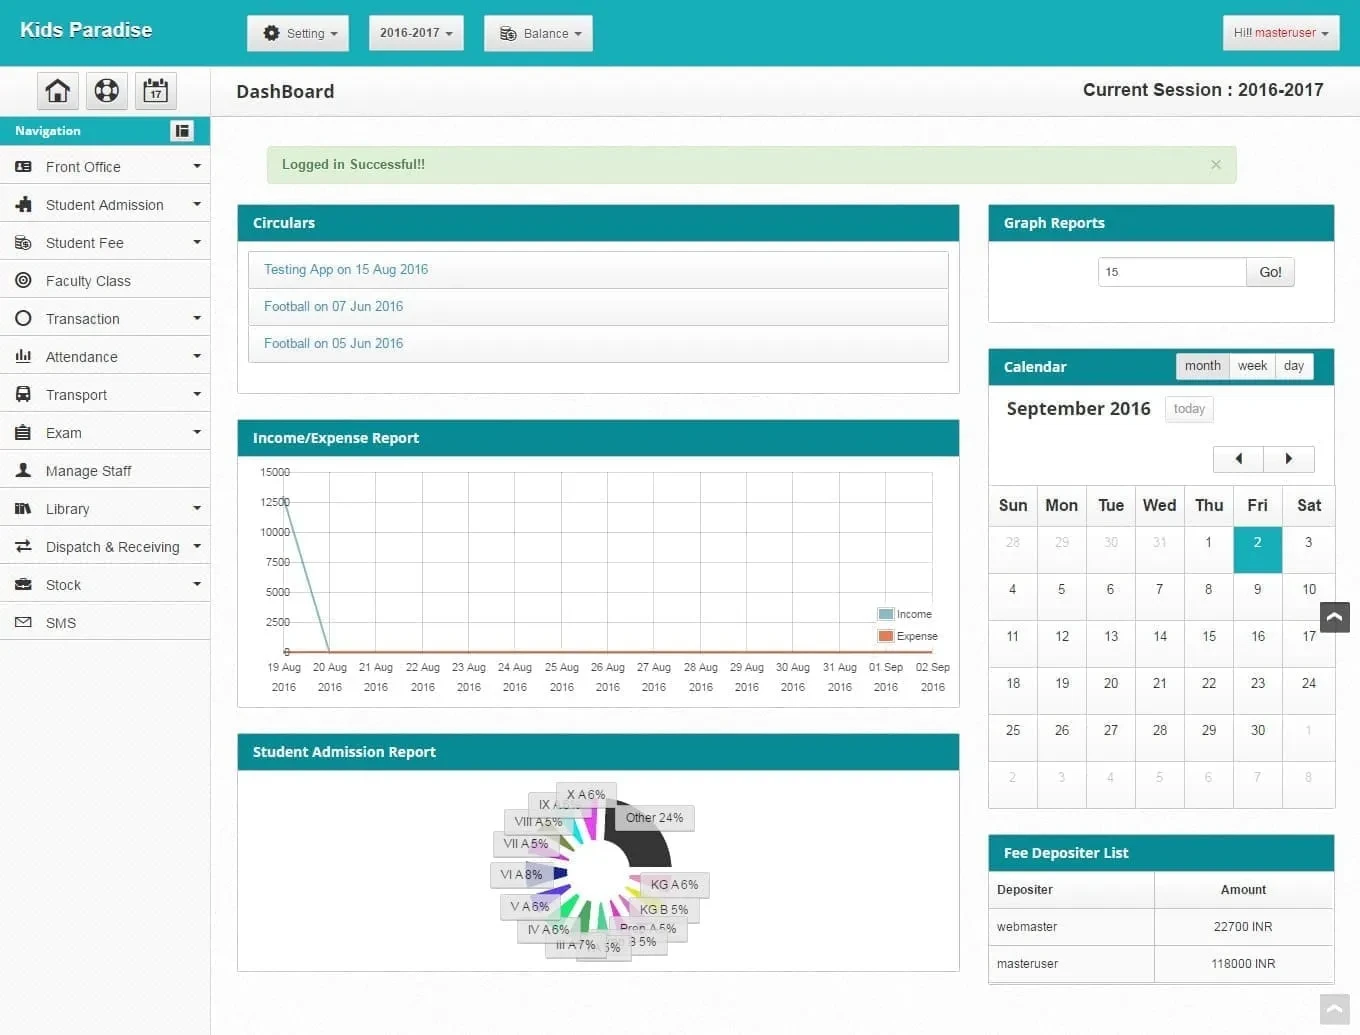Open the Hi!! masteruser menu
Image resolution: width=1360 pixels, height=1035 pixels.
click(1280, 32)
